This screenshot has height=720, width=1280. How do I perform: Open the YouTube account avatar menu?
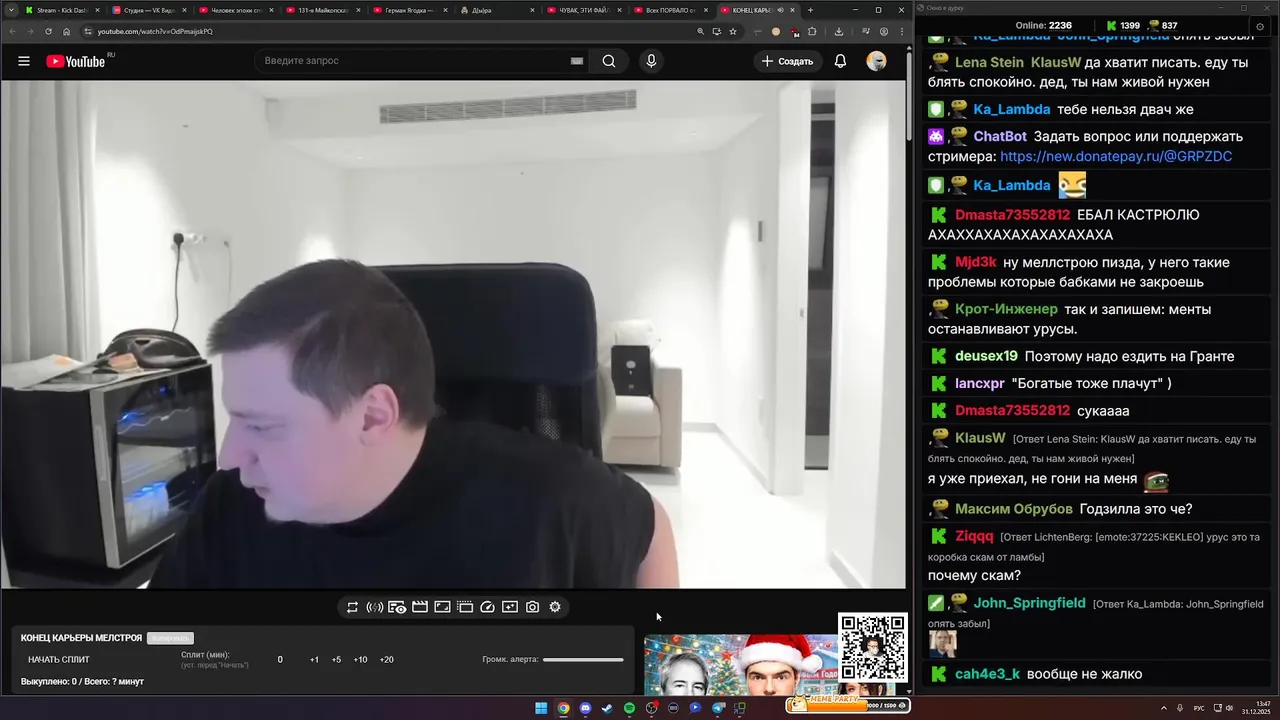876,61
